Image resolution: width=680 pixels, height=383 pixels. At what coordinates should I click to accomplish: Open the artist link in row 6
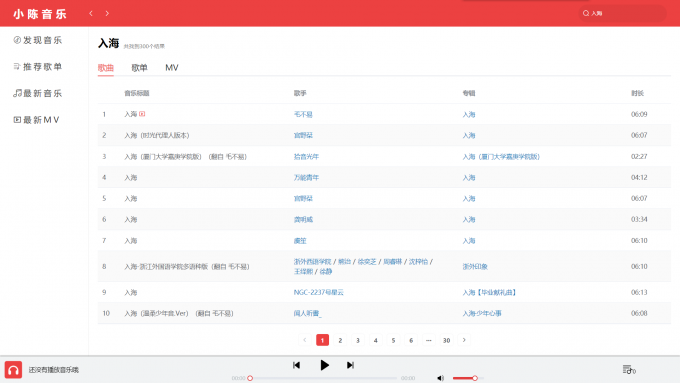tap(303, 219)
